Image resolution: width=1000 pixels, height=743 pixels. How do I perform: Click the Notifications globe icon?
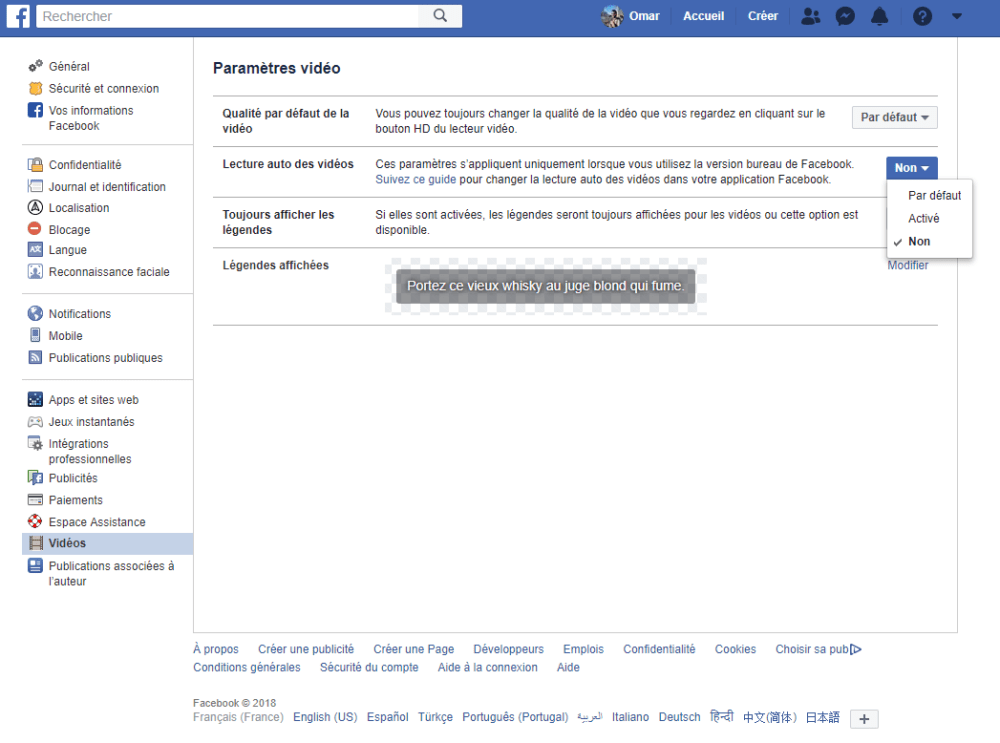(x=35, y=313)
